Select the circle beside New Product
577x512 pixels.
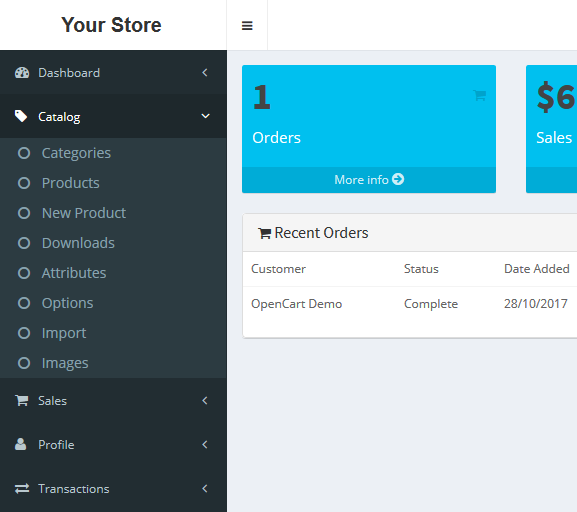(x=24, y=213)
